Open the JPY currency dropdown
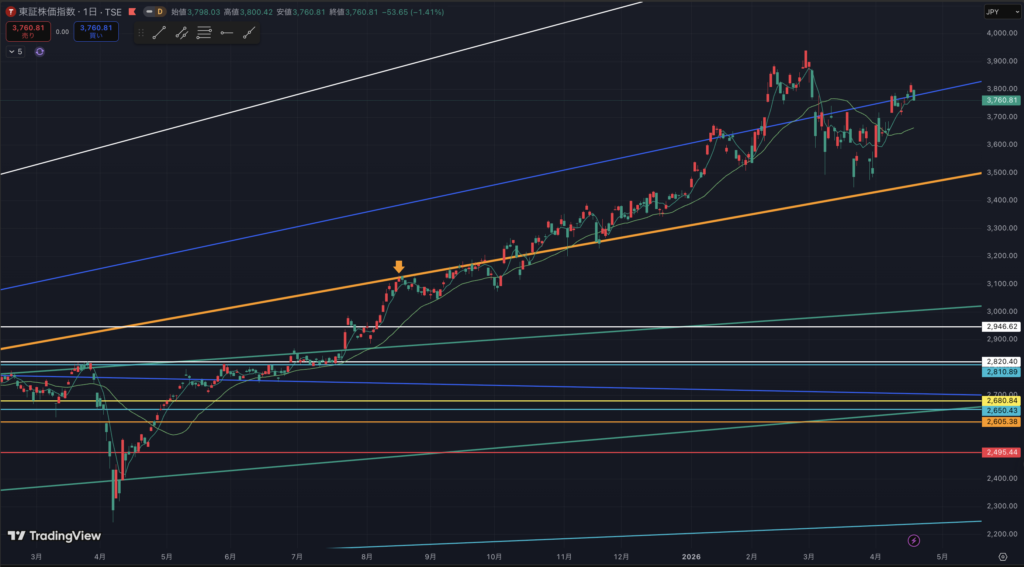The image size is (1024, 567). click(x=1000, y=13)
